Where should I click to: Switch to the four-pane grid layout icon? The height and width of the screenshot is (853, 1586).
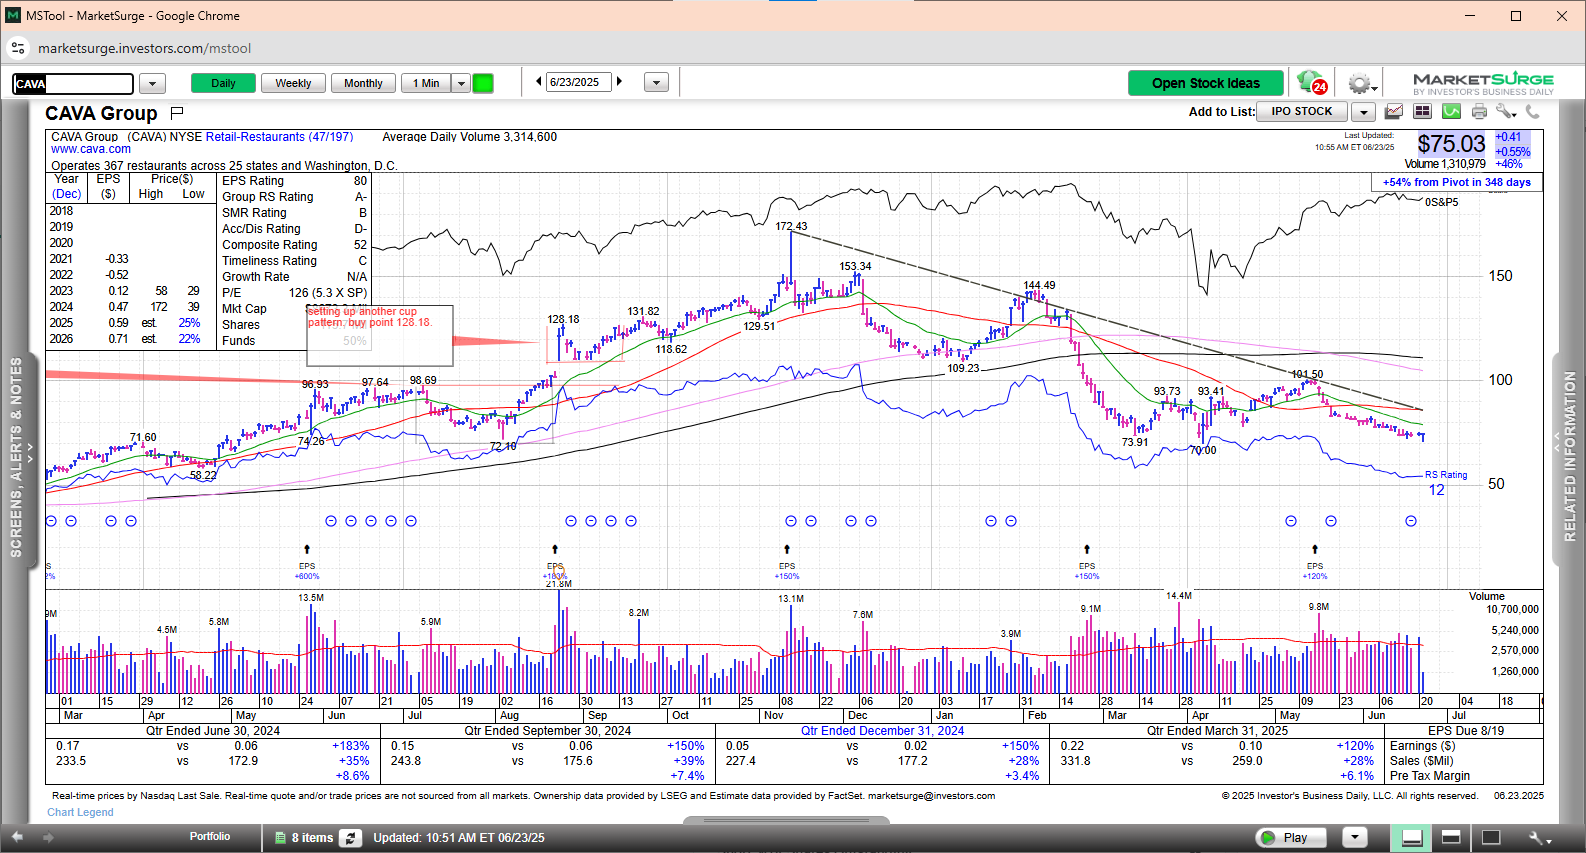[1422, 112]
